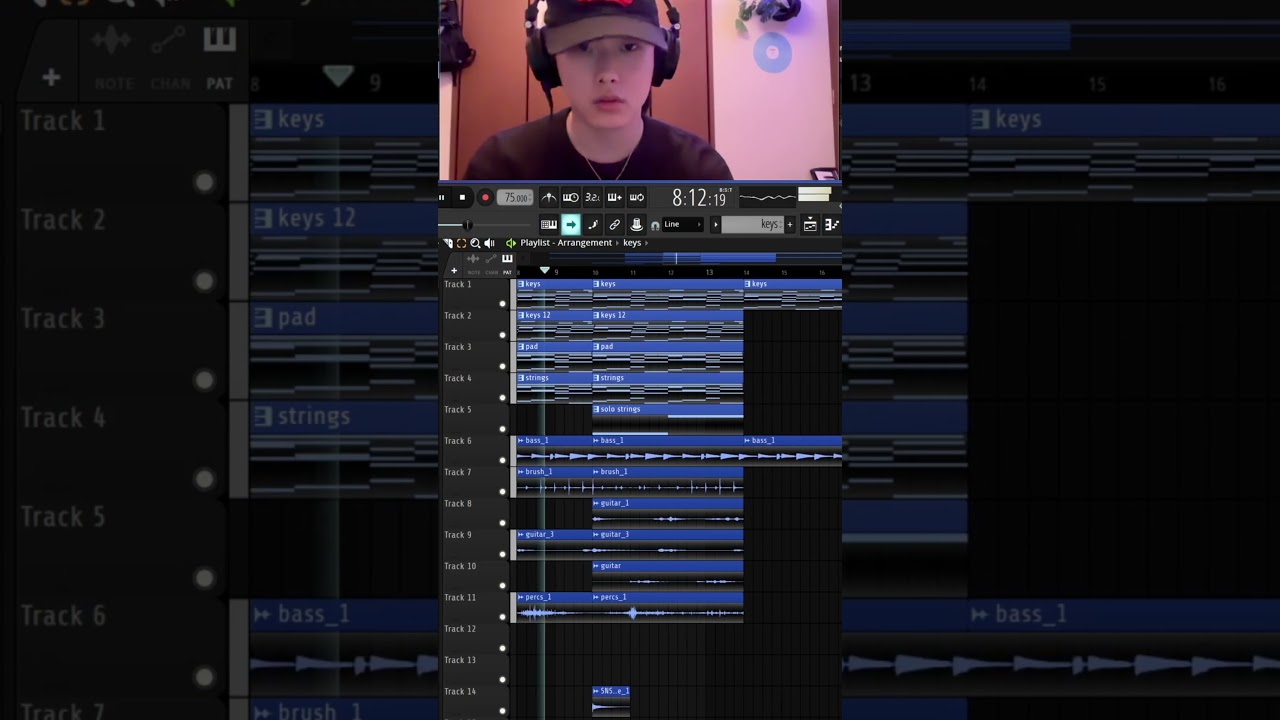The image size is (1280, 720).
Task: Click the link icon for note grouping
Action: [x=614, y=225]
